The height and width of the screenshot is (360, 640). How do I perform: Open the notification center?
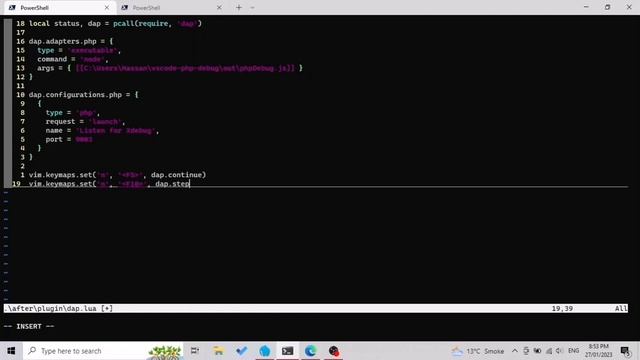pyautogui.click(x=625, y=351)
